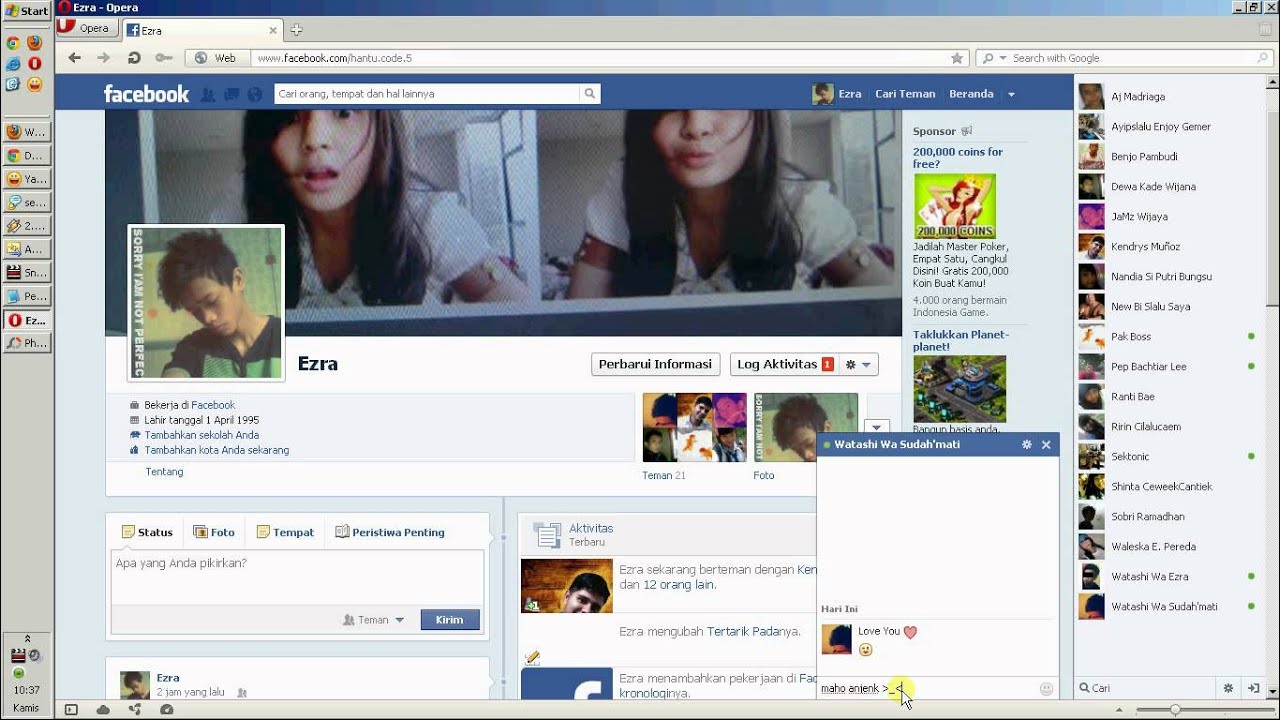Viewport: 1280px width, 720px height.
Task: Open a new tab with plus button
Action: coord(297,30)
